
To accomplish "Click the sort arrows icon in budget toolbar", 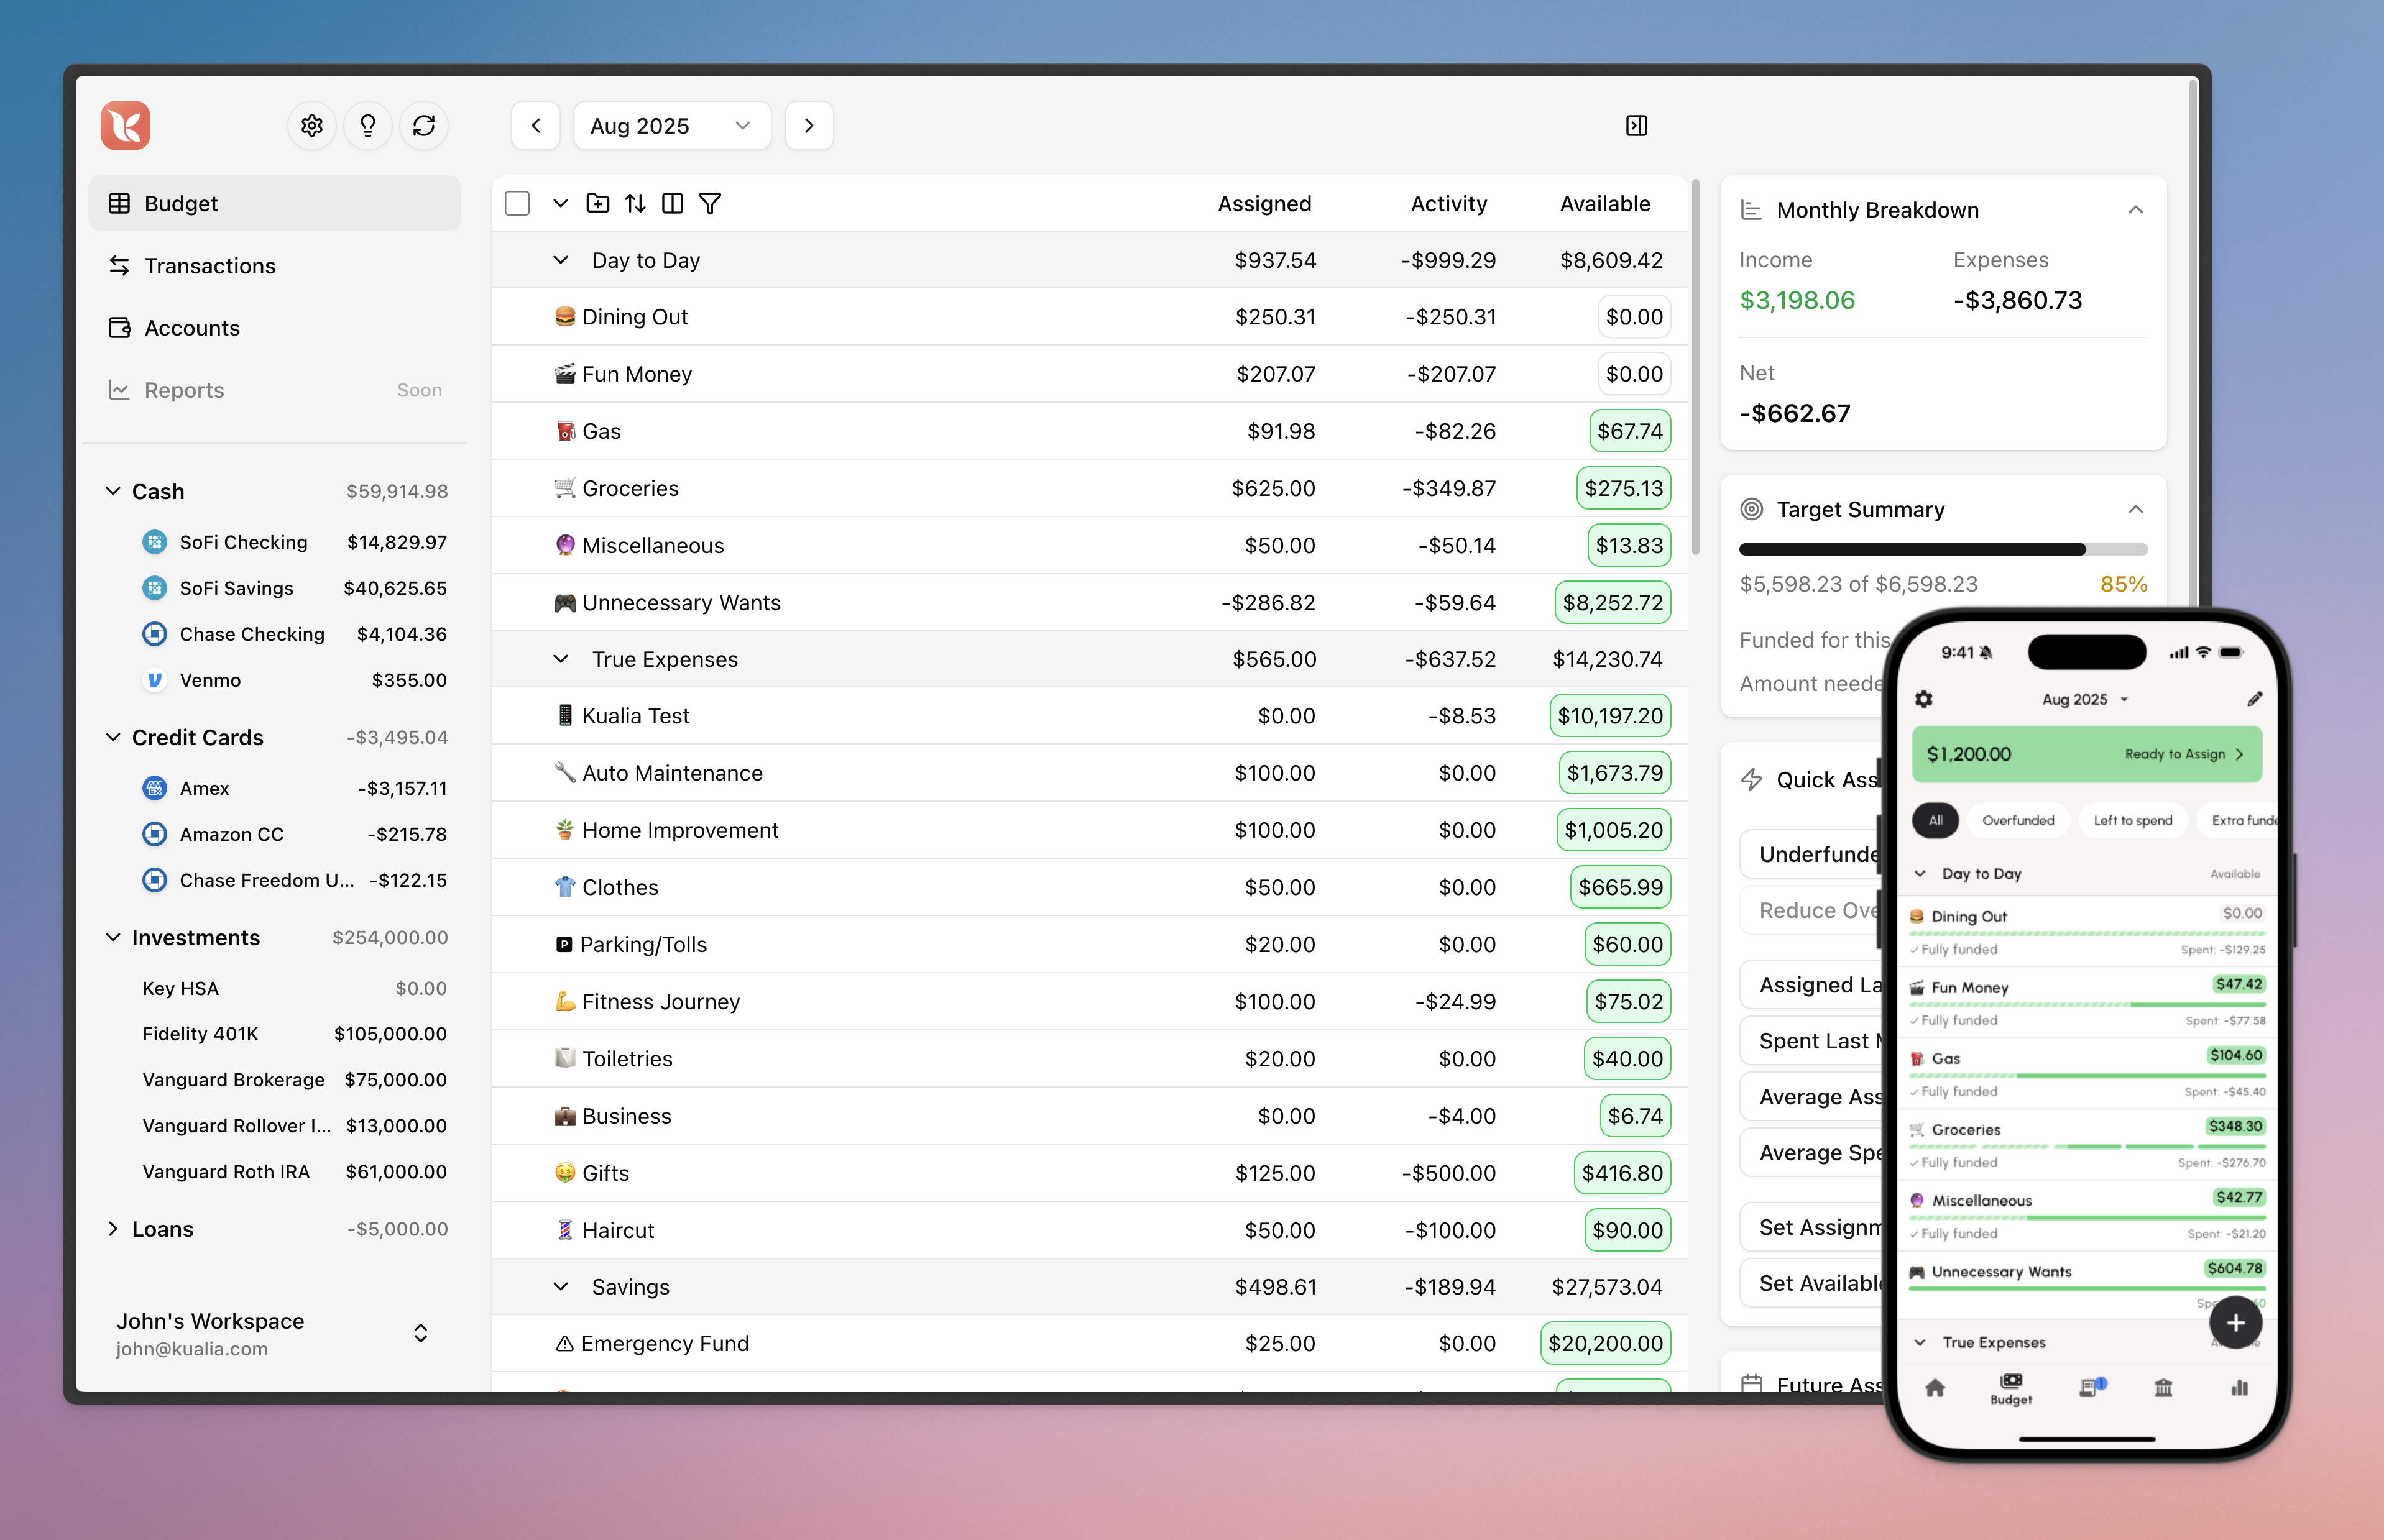I will [x=635, y=204].
